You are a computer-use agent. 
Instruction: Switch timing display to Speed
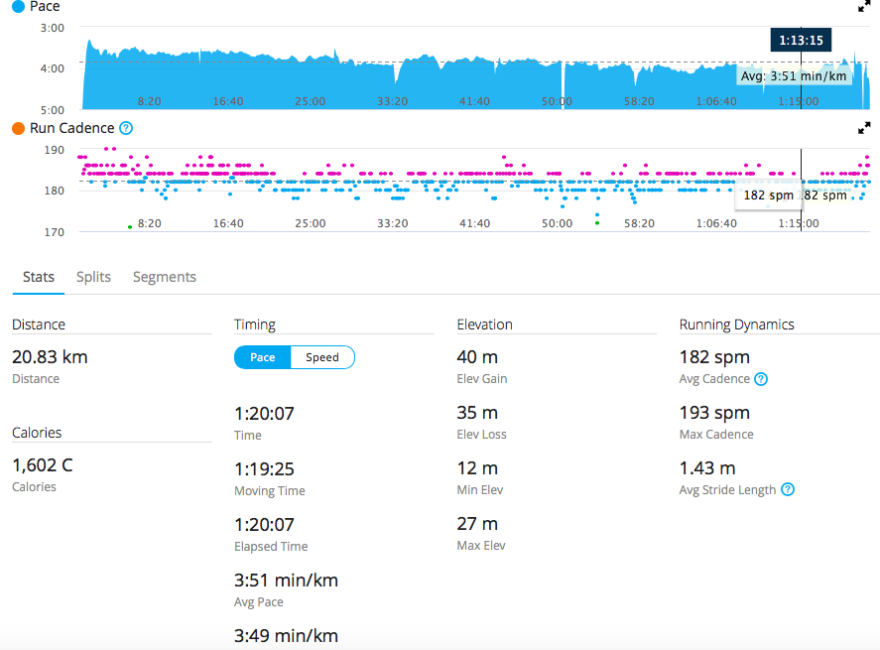tap(322, 358)
